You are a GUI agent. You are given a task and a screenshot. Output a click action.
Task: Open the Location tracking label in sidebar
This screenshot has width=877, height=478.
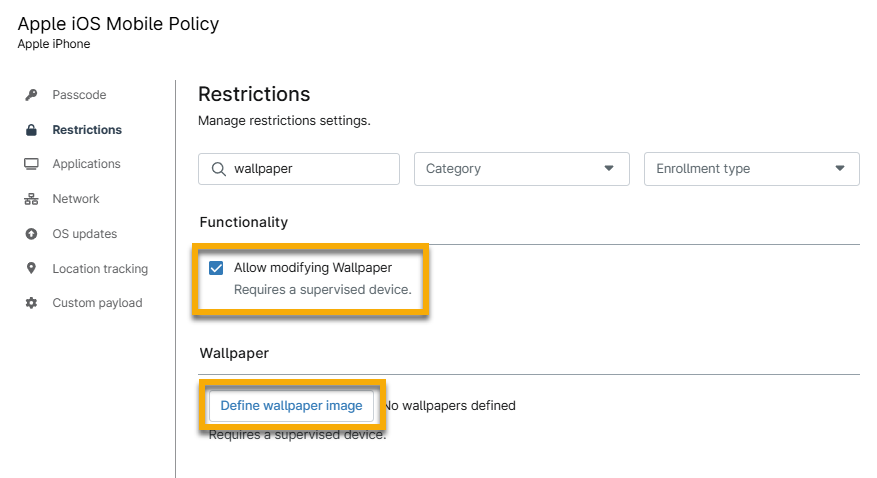click(x=100, y=269)
